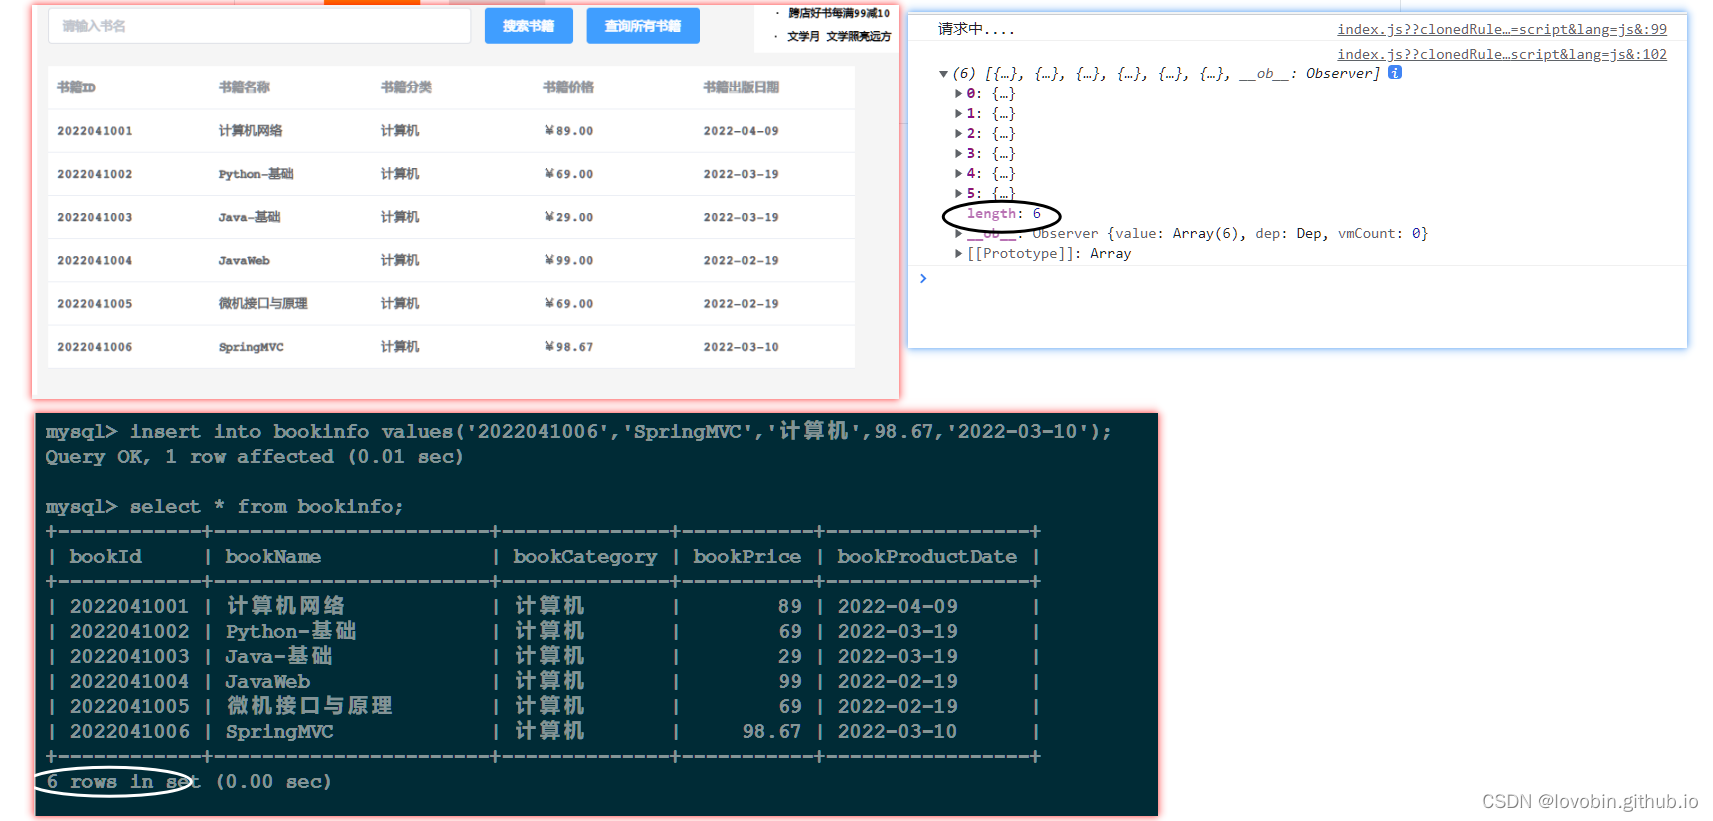The image size is (1713, 821).
Task: Click the JavaWeb book name in web table
Action: [244, 260]
